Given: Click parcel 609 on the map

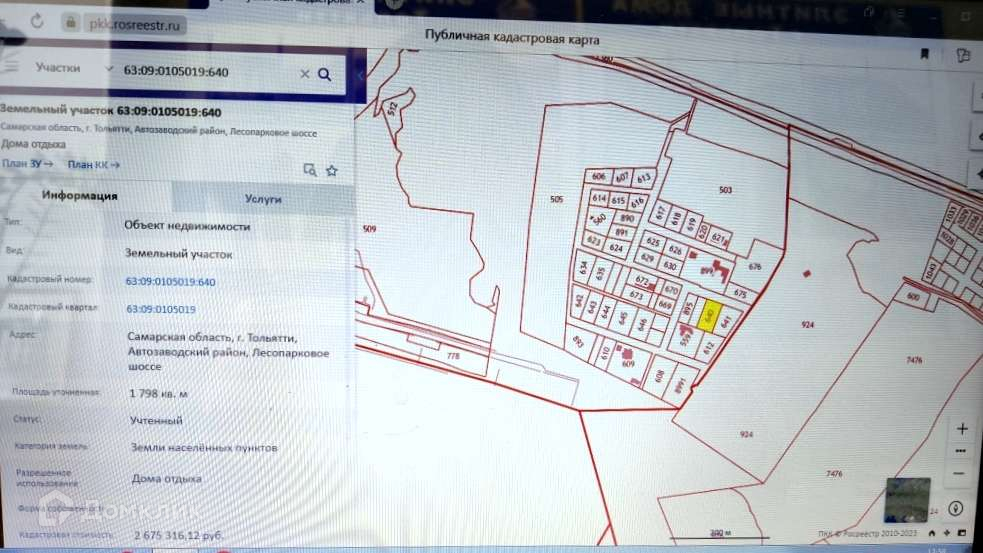Looking at the screenshot, I should click(x=628, y=364).
